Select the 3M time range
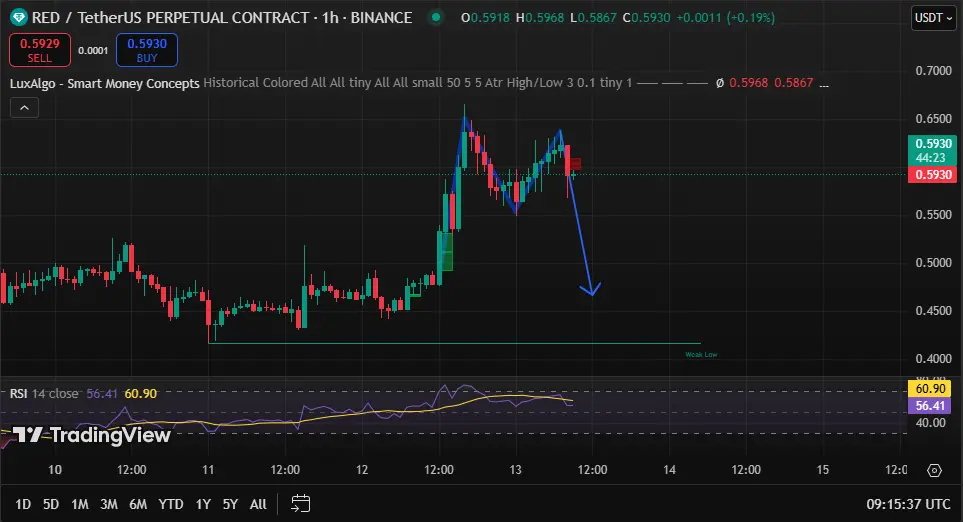 tap(109, 504)
